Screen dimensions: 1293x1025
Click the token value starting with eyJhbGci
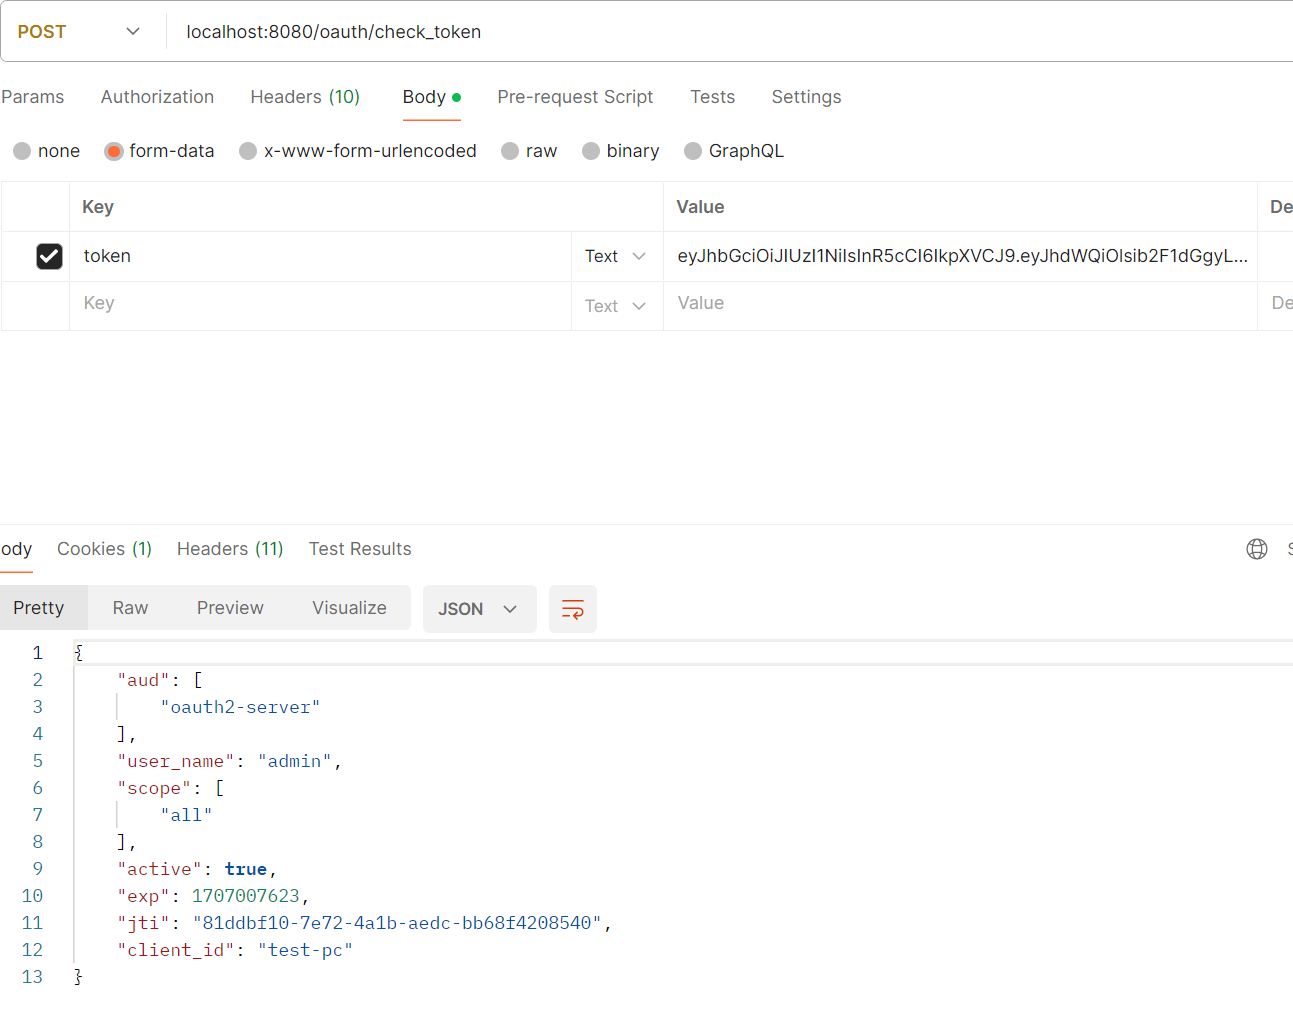[962, 256]
